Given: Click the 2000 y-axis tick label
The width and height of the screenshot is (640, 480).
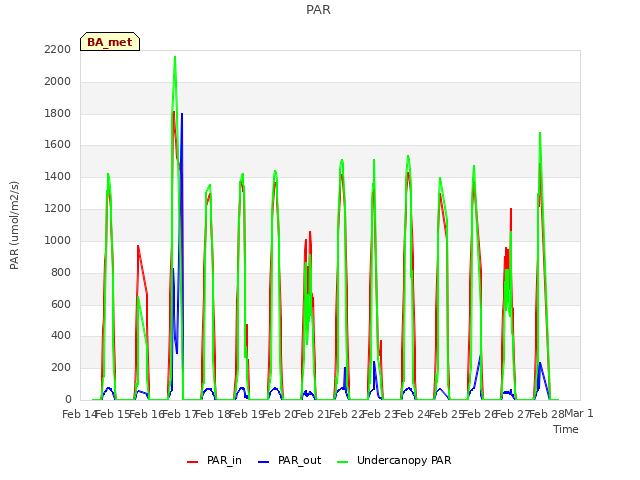Looking at the screenshot, I should click(x=58, y=81).
